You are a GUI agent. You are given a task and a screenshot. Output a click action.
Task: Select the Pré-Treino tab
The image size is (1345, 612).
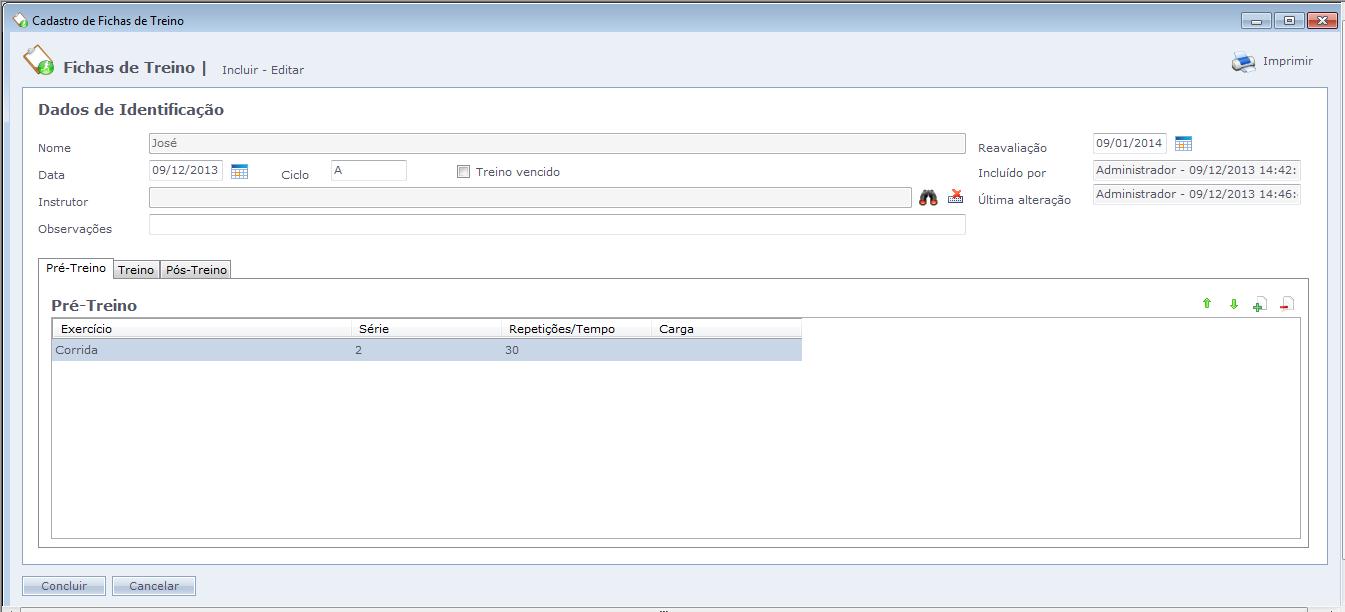(x=76, y=269)
